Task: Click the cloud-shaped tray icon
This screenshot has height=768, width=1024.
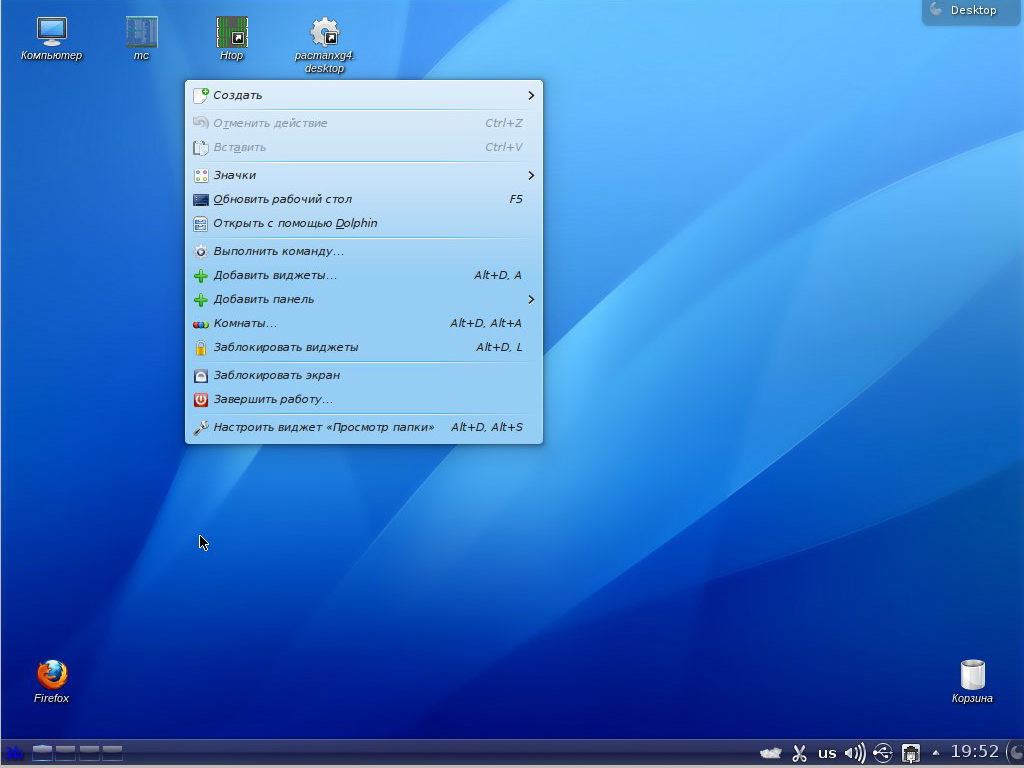Action: pyautogui.click(x=771, y=753)
